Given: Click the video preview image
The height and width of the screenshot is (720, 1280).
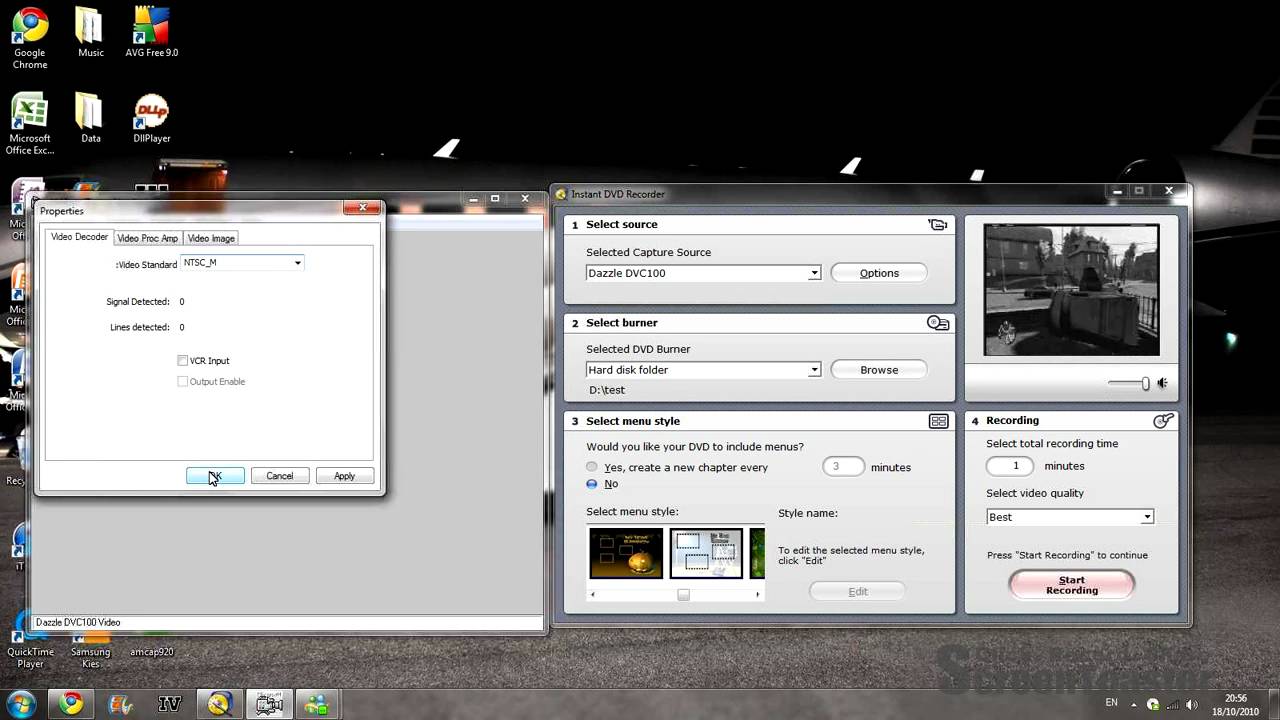Looking at the screenshot, I should click(x=1071, y=289).
